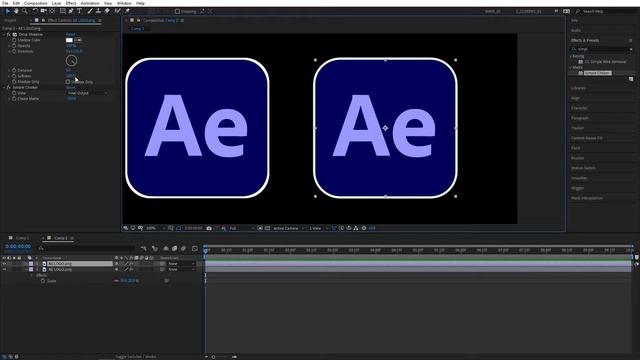The width and height of the screenshot is (640, 360).
Task: Toggle the Simple Choker fx switch
Action: 8,87
